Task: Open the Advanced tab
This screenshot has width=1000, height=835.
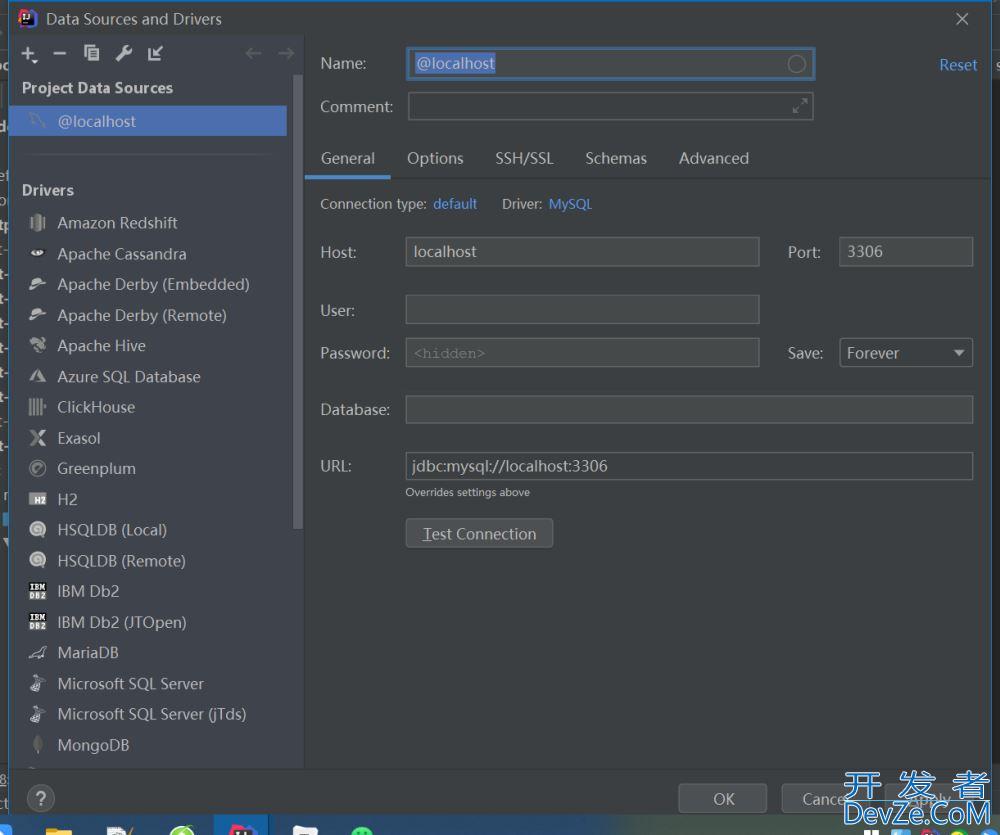Action: point(714,158)
